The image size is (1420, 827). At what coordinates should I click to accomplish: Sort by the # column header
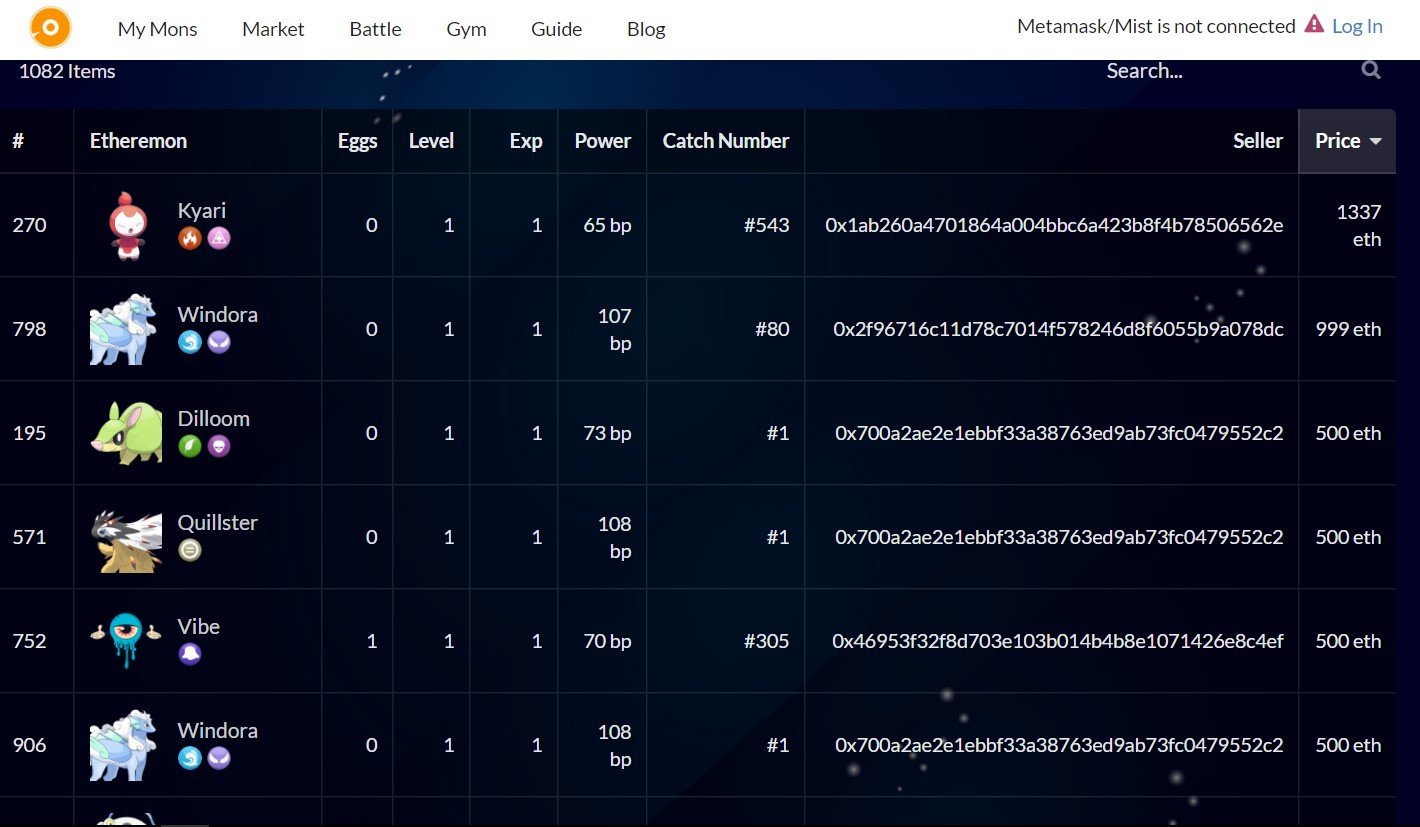tap(18, 141)
